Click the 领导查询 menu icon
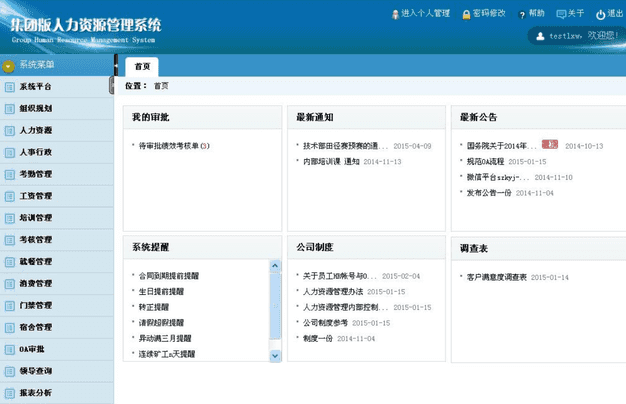The image size is (626, 404). coord(10,372)
